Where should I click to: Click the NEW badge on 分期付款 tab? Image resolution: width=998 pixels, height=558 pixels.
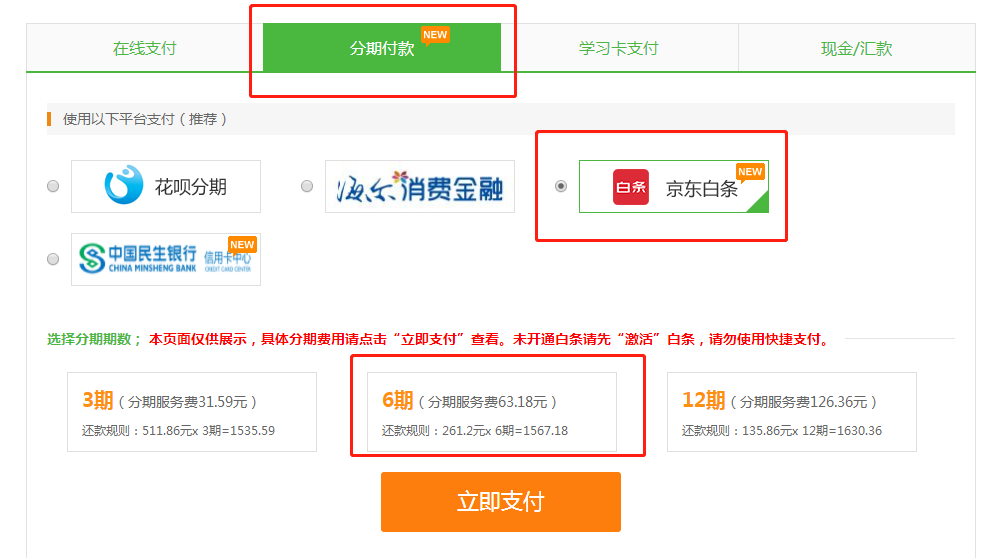[x=435, y=35]
